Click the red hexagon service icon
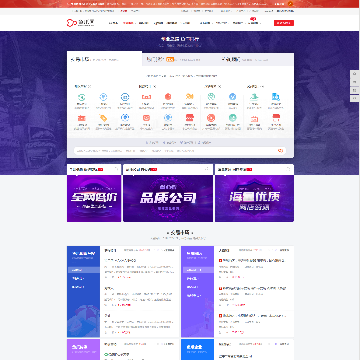 (x=168, y=97)
